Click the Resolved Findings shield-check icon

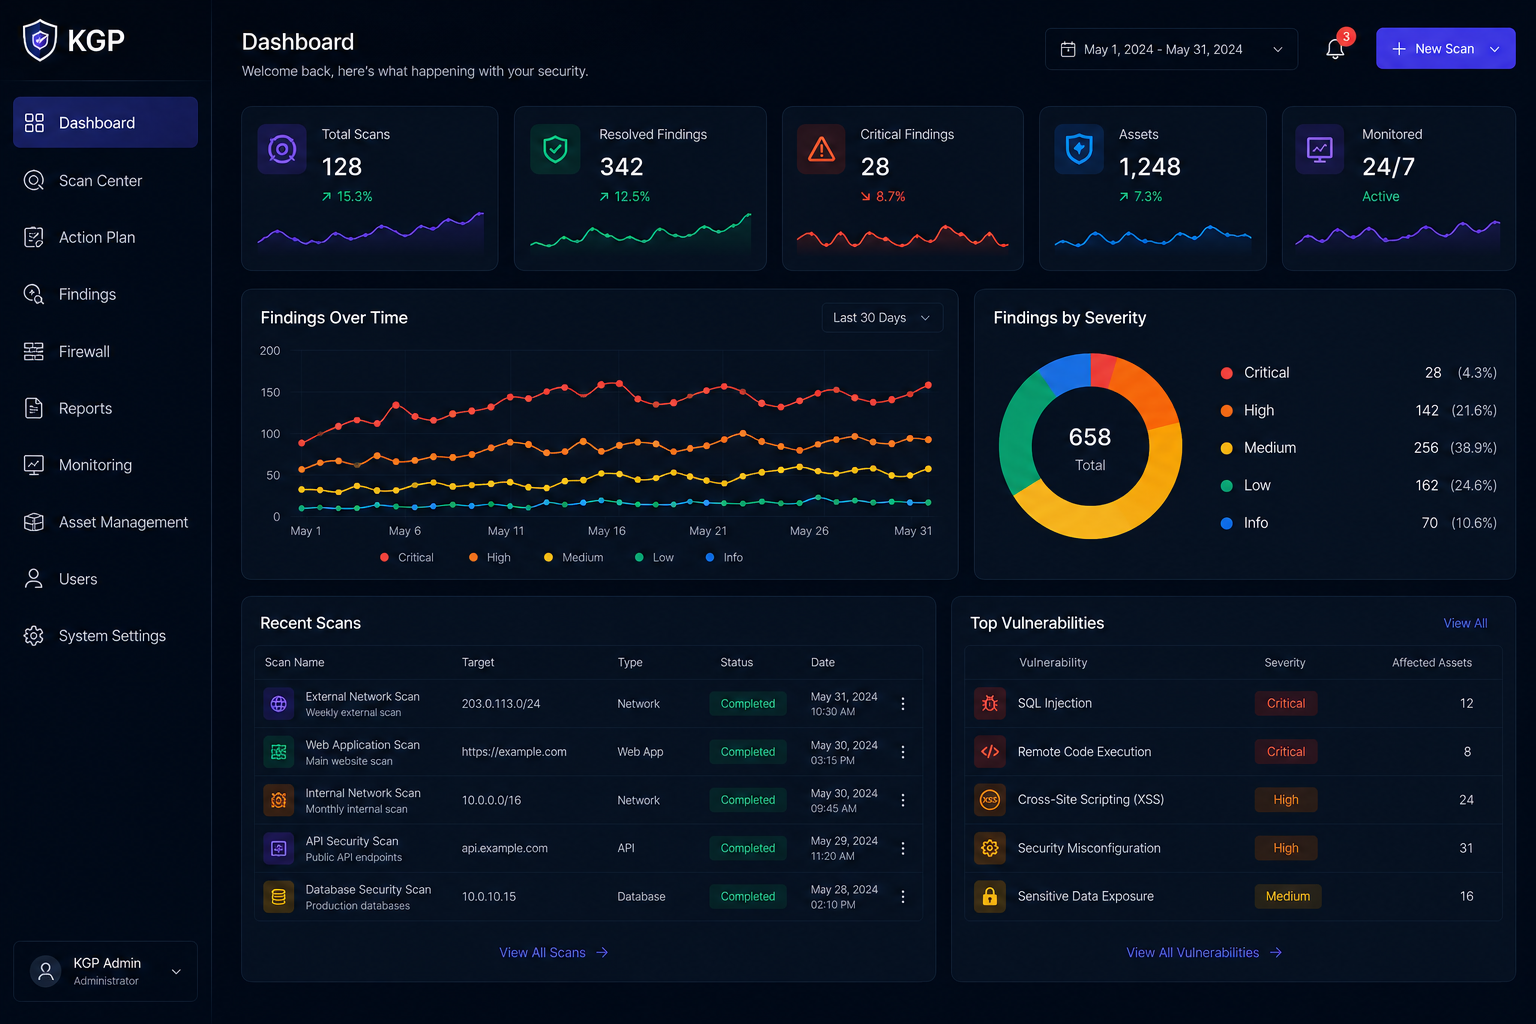pos(555,150)
